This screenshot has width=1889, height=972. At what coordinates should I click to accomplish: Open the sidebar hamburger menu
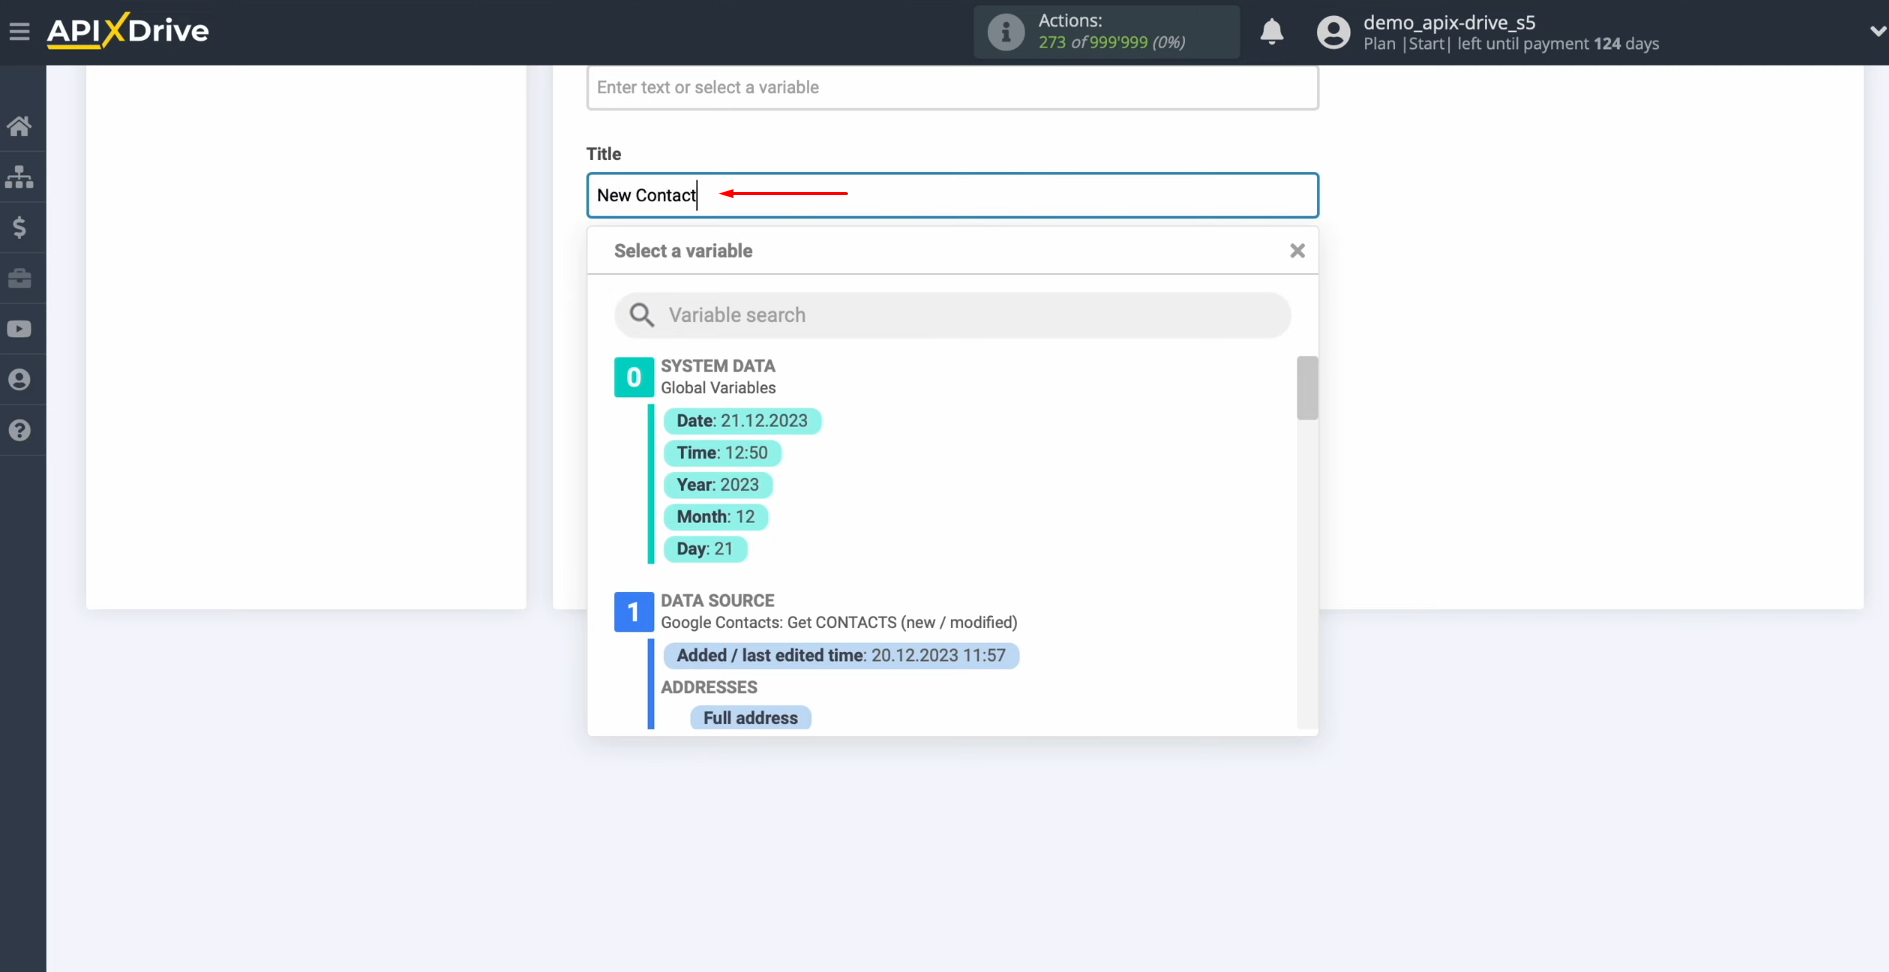pyautogui.click(x=20, y=31)
